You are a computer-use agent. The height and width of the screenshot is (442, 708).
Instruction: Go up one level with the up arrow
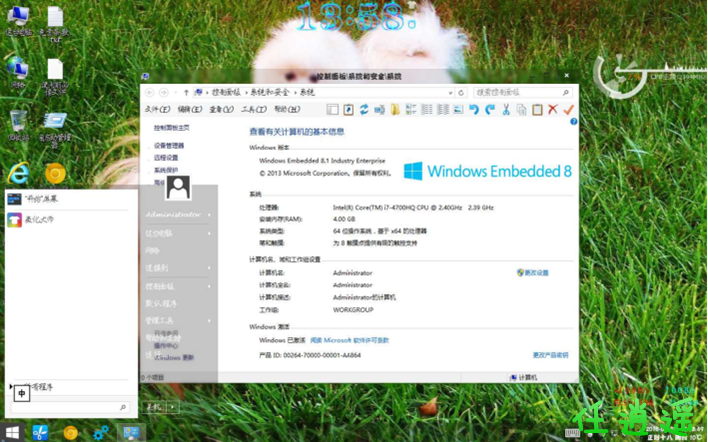point(186,93)
